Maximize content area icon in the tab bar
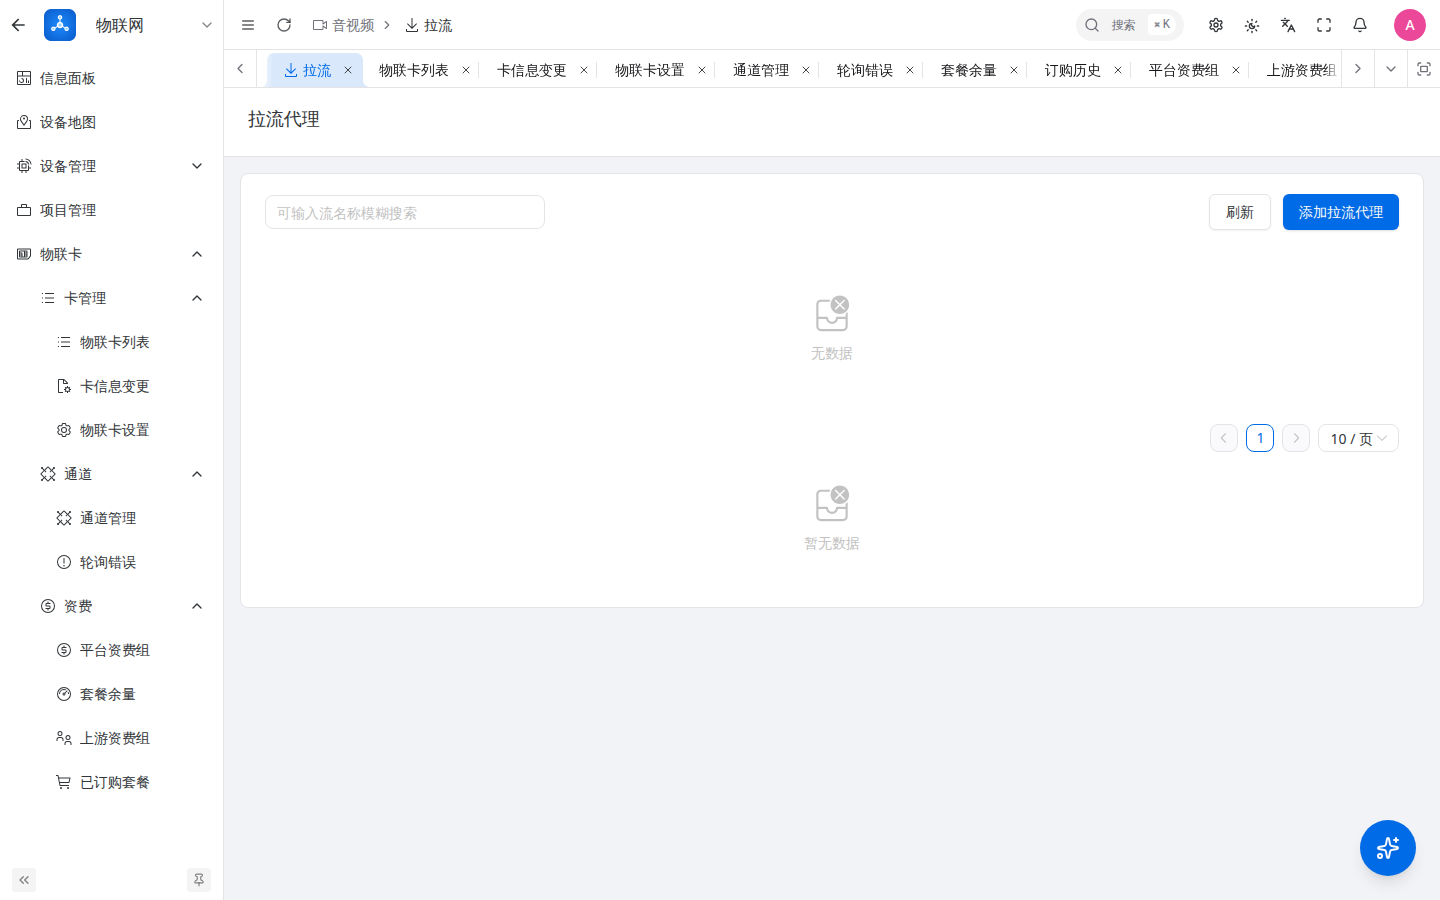 pos(1424,69)
